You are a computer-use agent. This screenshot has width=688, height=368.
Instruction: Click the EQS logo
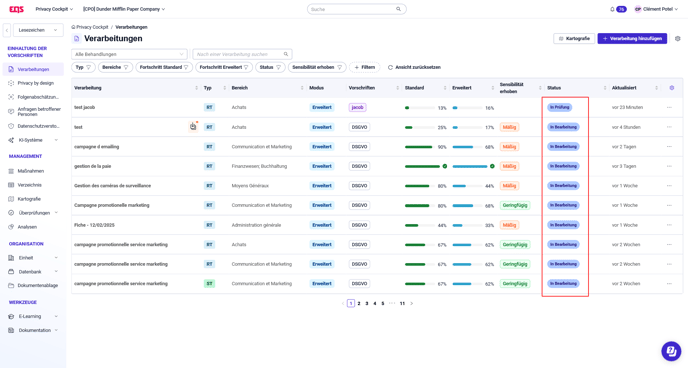pos(17,9)
